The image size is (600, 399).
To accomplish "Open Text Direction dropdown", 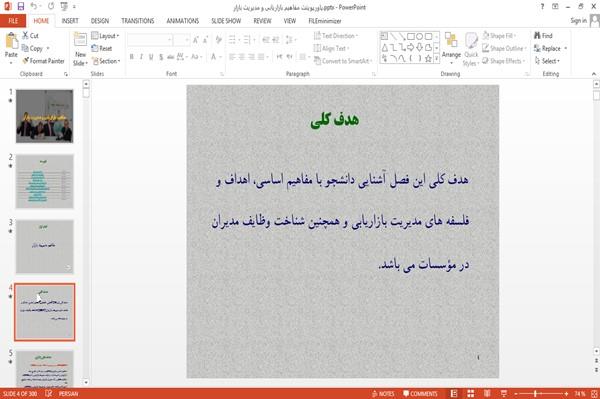I will pyautogui.click(x=336, y=36).
